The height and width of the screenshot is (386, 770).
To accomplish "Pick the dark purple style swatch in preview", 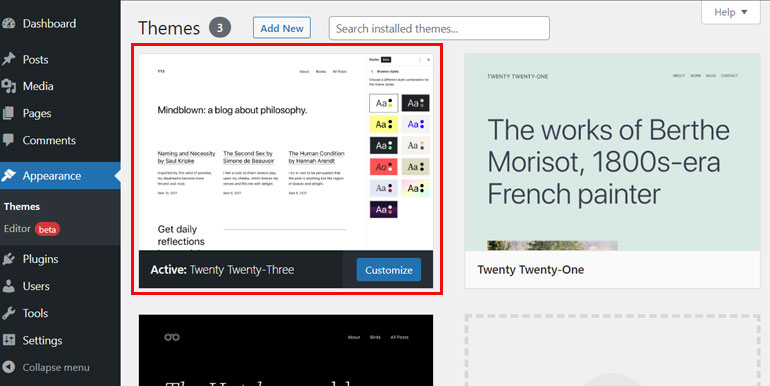I will tap(384, 209).
